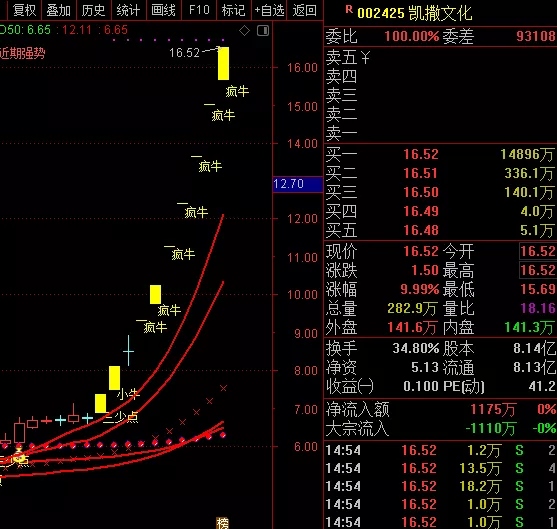Open the 叠加 overlay option
The width and height of the screenshot is (557, 529).
(58, 10)
